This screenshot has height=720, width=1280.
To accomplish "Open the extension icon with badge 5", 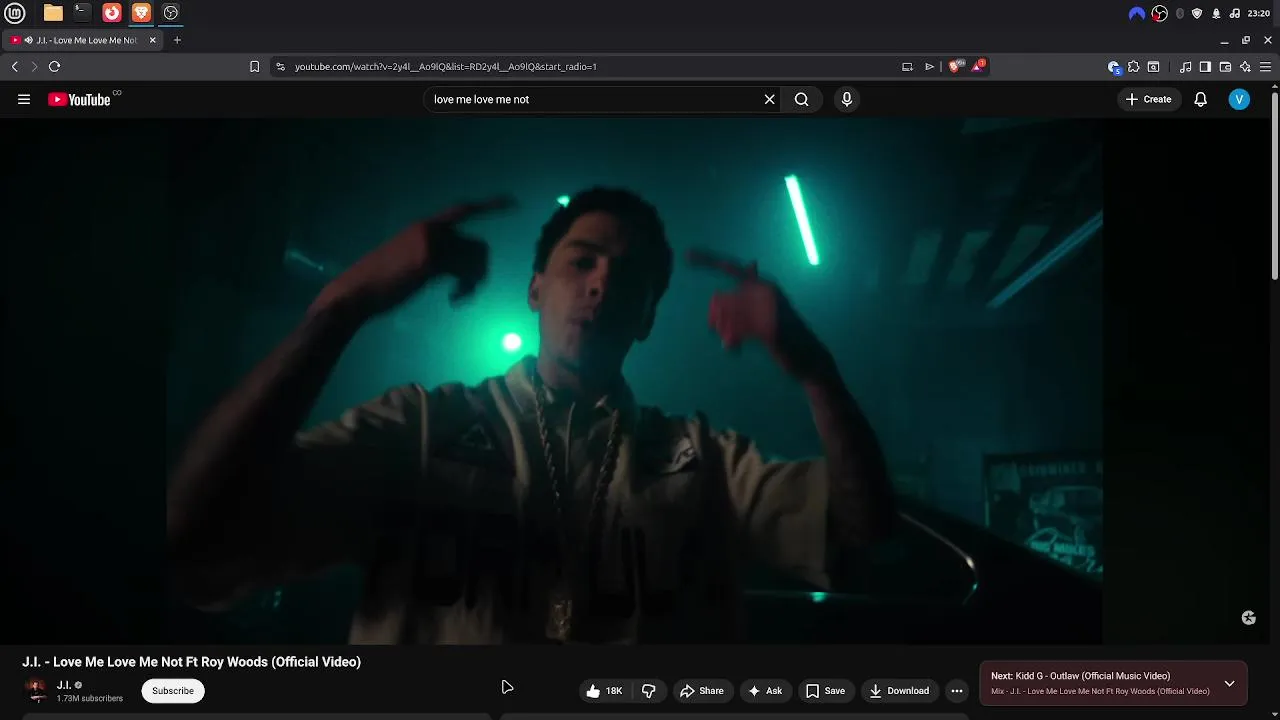I will click(1114, 67).
